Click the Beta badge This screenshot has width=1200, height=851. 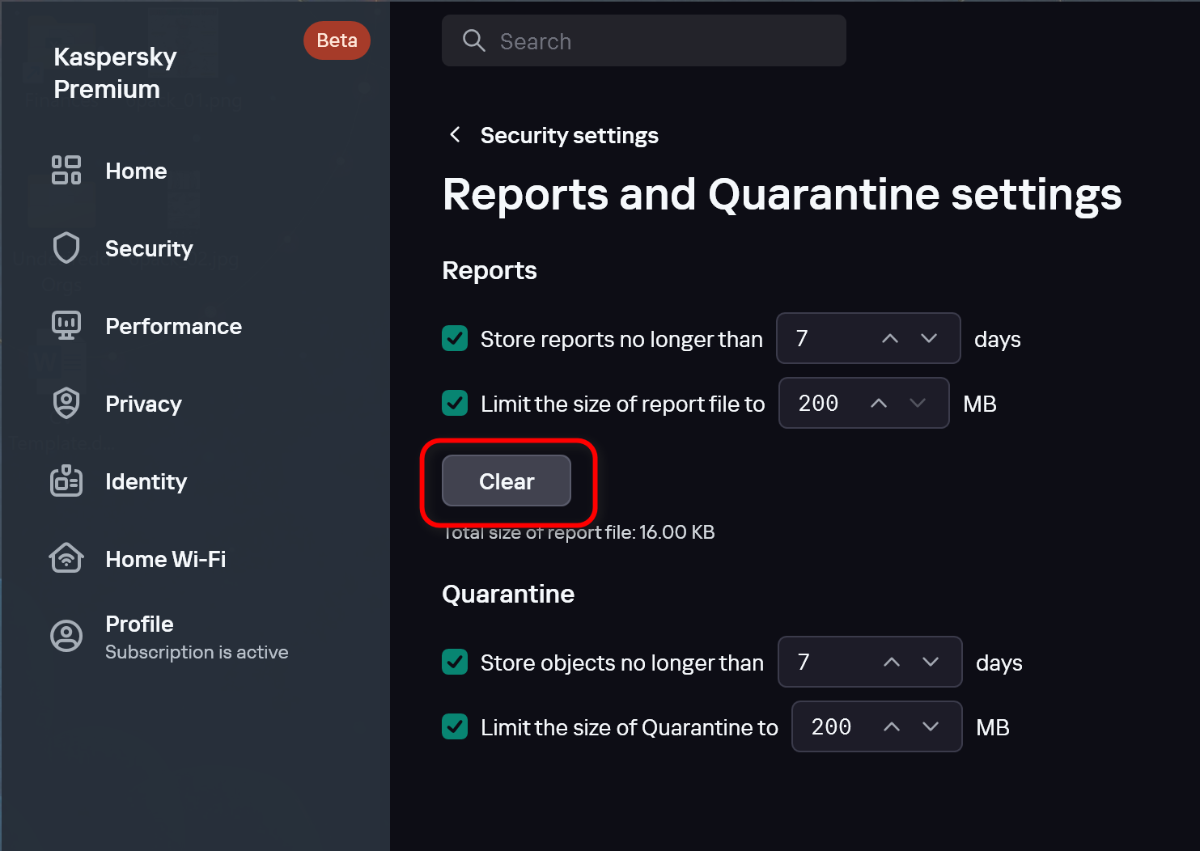tap(337, 41)
